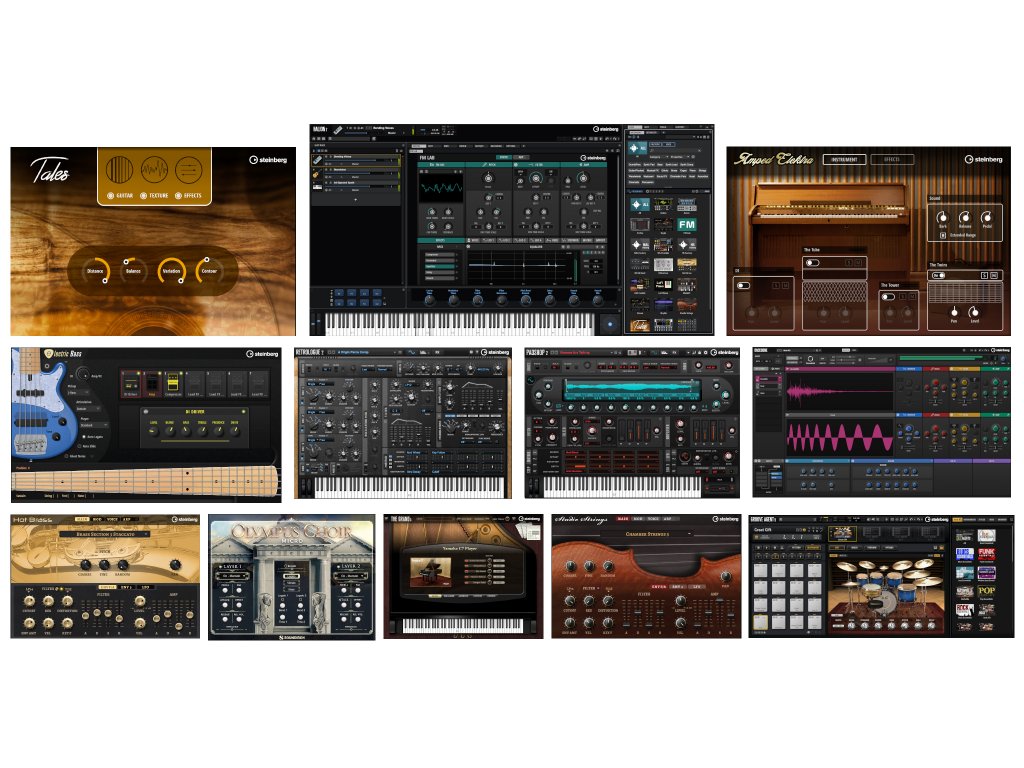Screen dimensions: 1024x768
Task: Toggle the GUITAR power button in Tales
Action: [x=111, y=196]
